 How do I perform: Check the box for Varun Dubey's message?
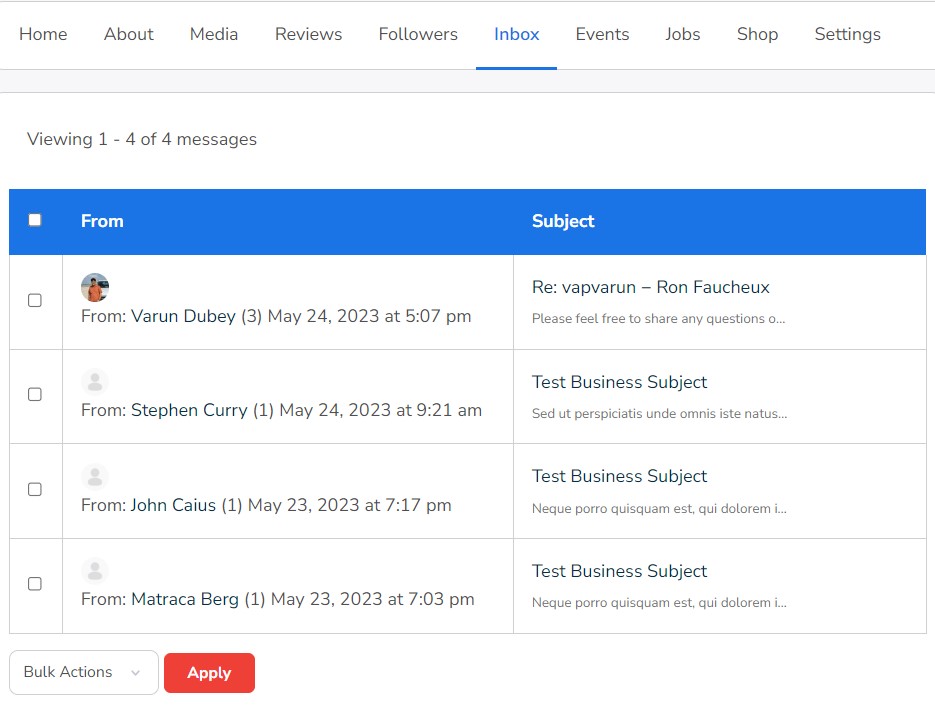(x=35, y=301)
